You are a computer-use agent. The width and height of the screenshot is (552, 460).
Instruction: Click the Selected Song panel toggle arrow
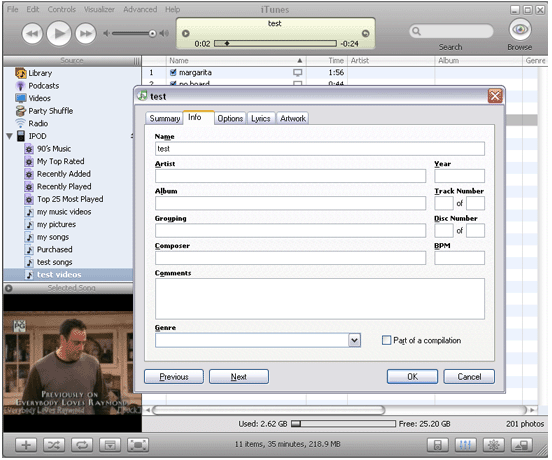point(9,288)
